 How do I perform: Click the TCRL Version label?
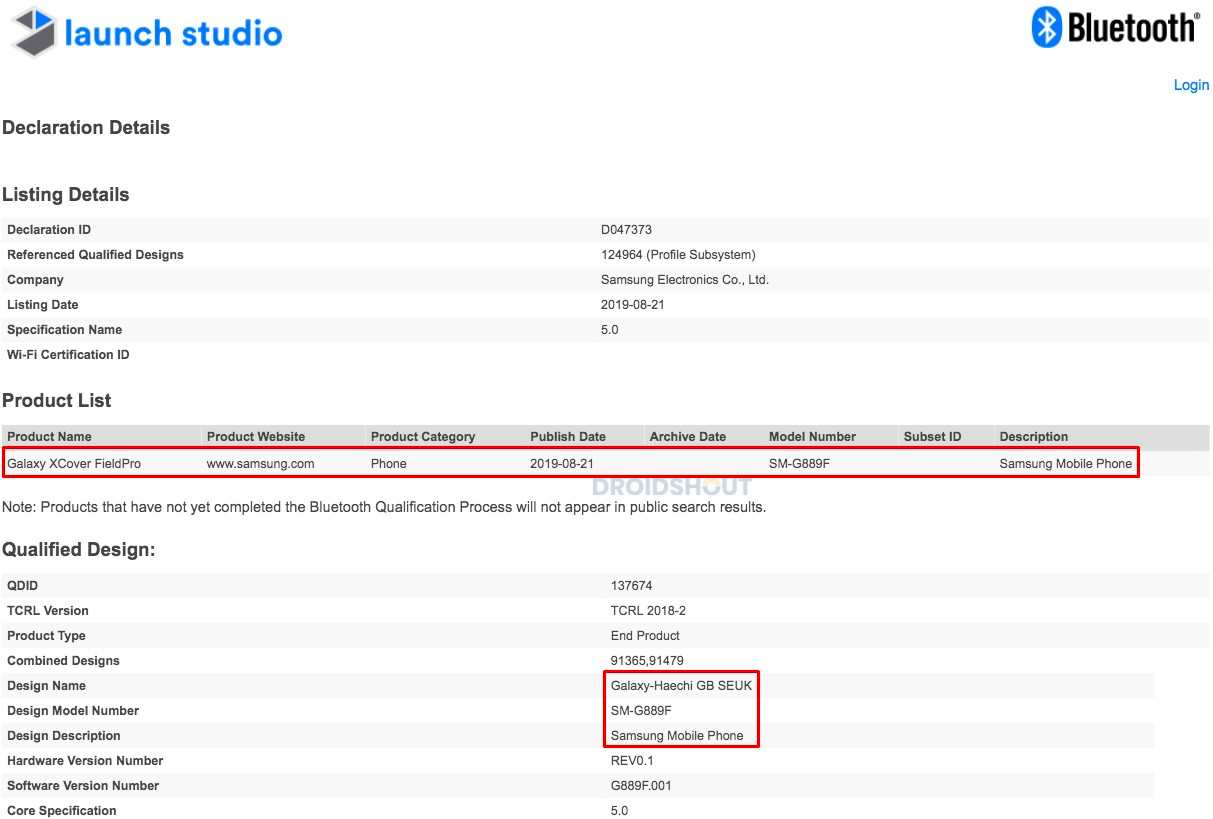48,611
